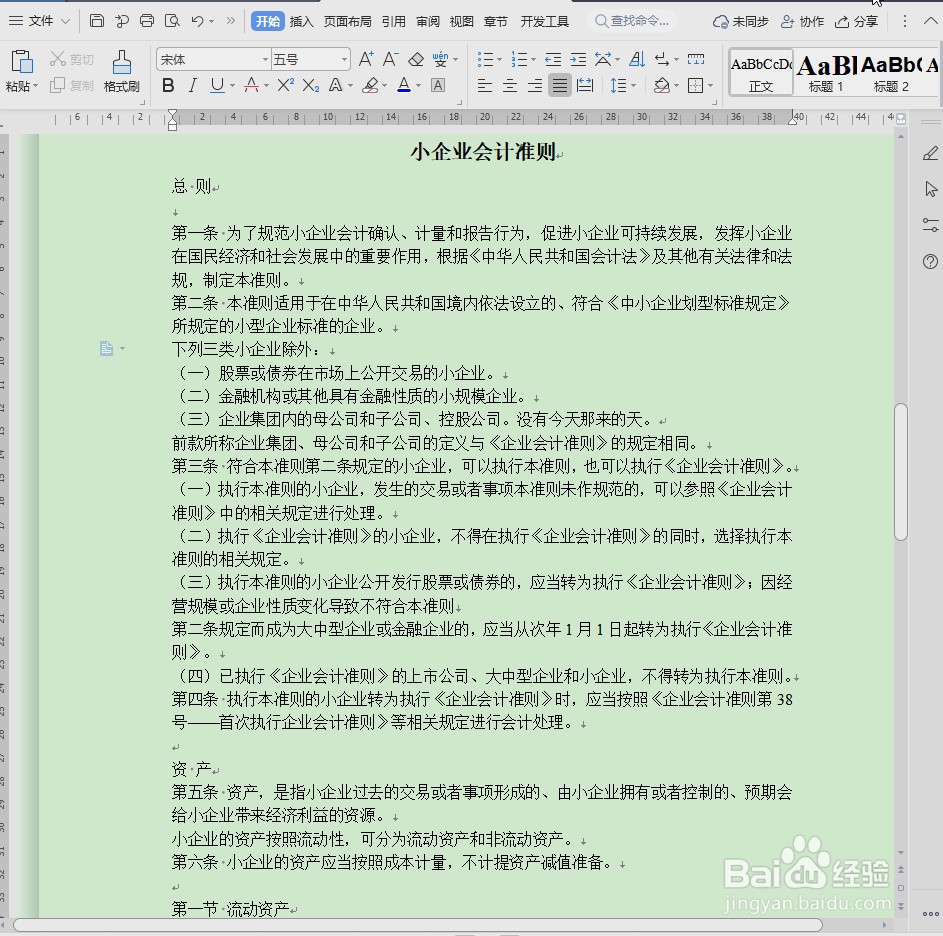Apply Subscript X₂ formatting
Image resolution: width=943 pixels, height=936 pixels.
coord(311,85)
